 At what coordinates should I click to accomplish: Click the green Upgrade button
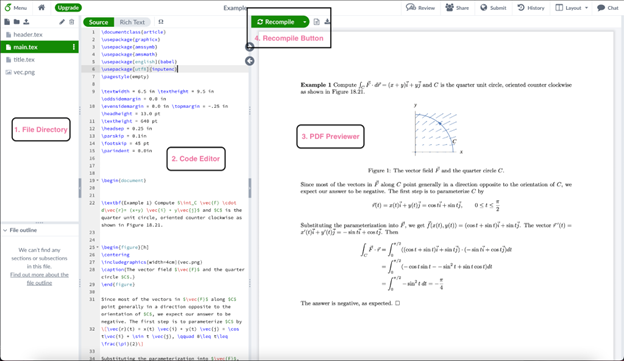68,8
